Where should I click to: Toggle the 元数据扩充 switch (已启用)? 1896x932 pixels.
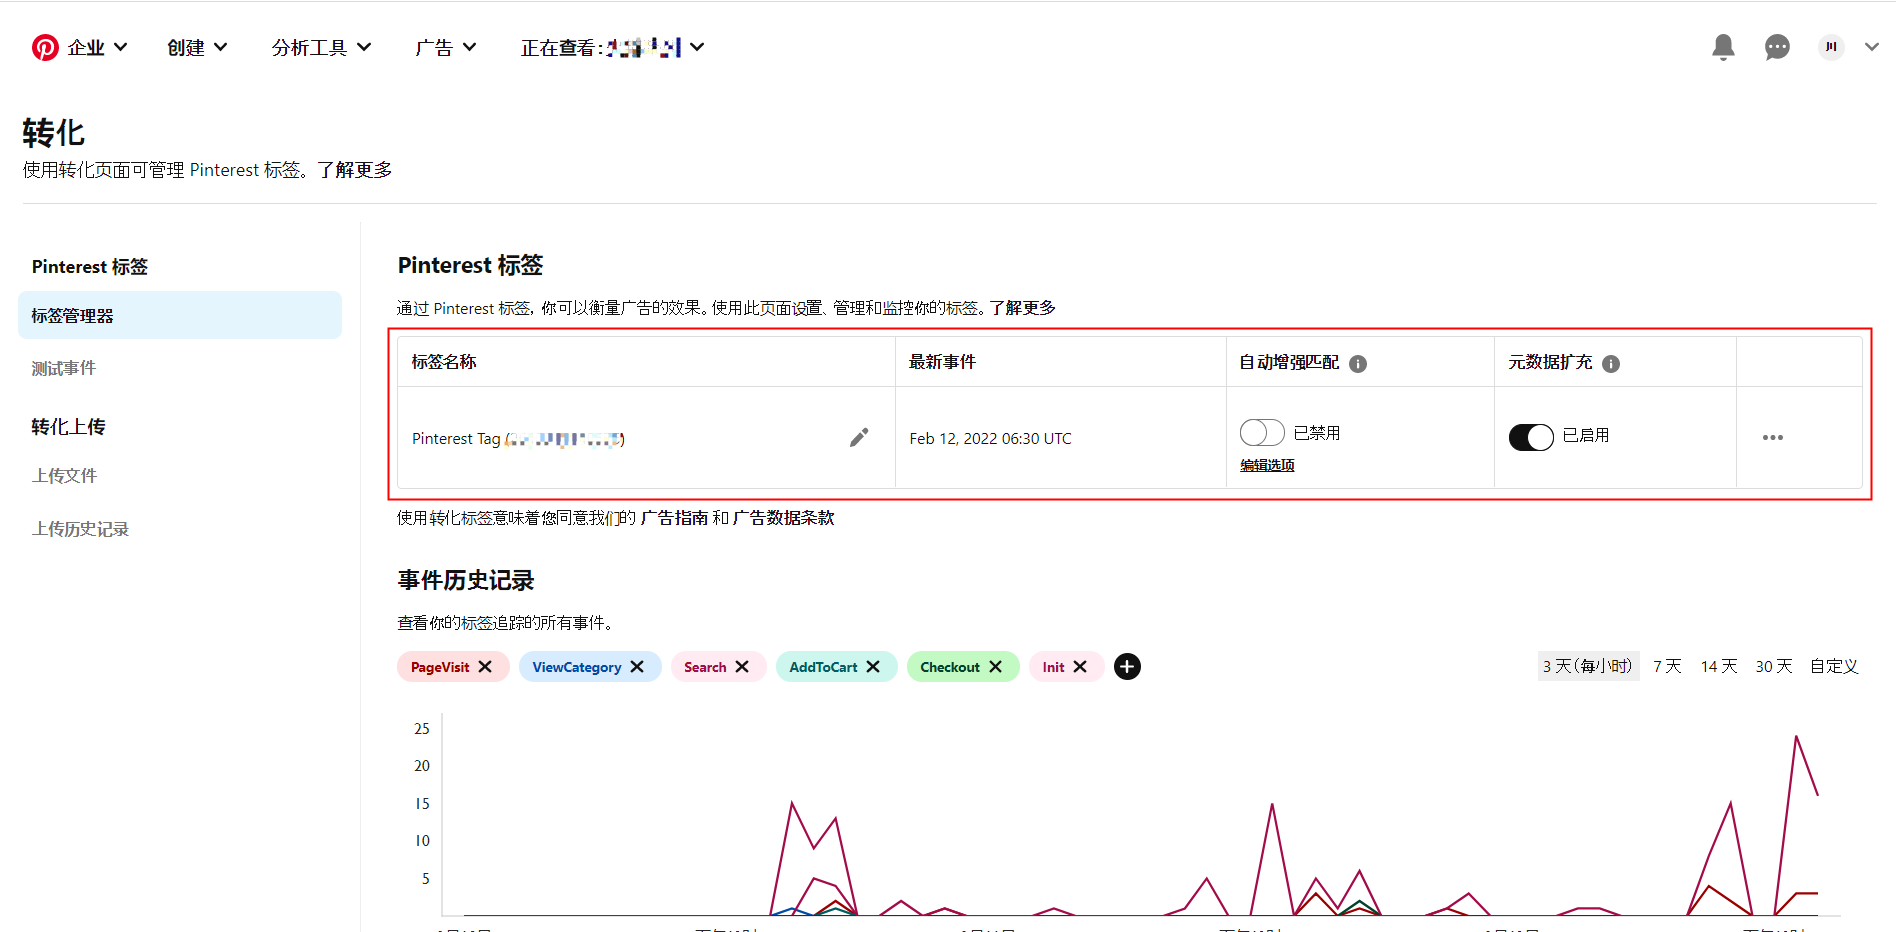[1531, 437]
